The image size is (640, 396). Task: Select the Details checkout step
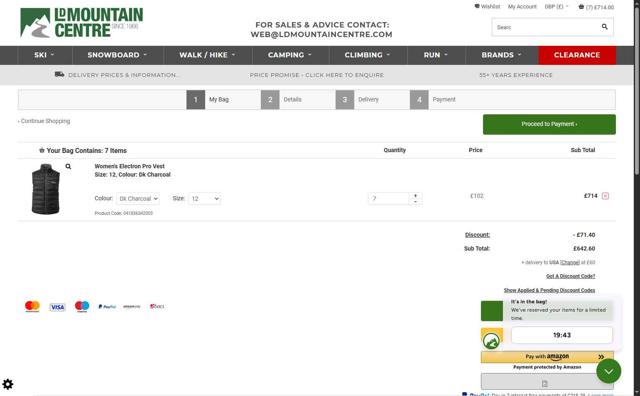click(x=282, y=100)
